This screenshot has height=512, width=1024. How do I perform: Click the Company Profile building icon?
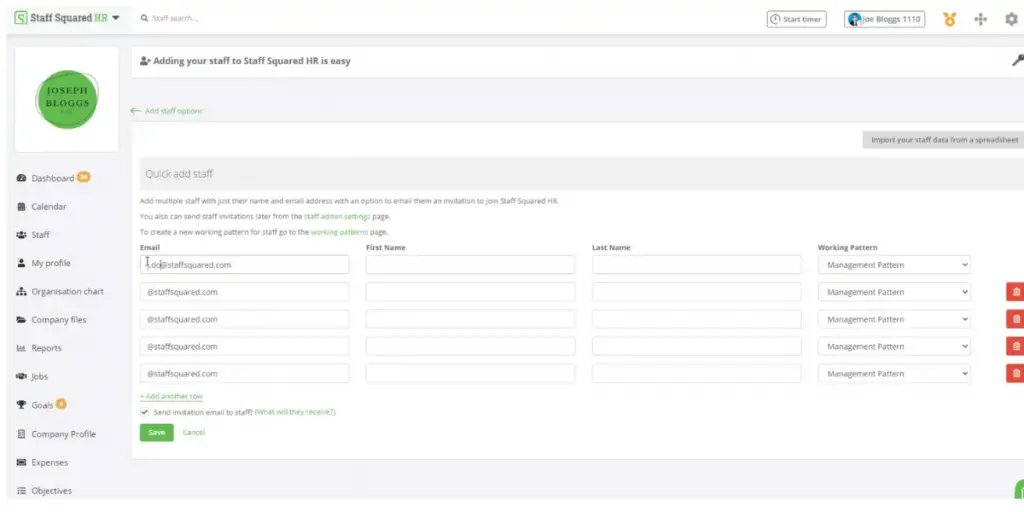coord(21,434)
